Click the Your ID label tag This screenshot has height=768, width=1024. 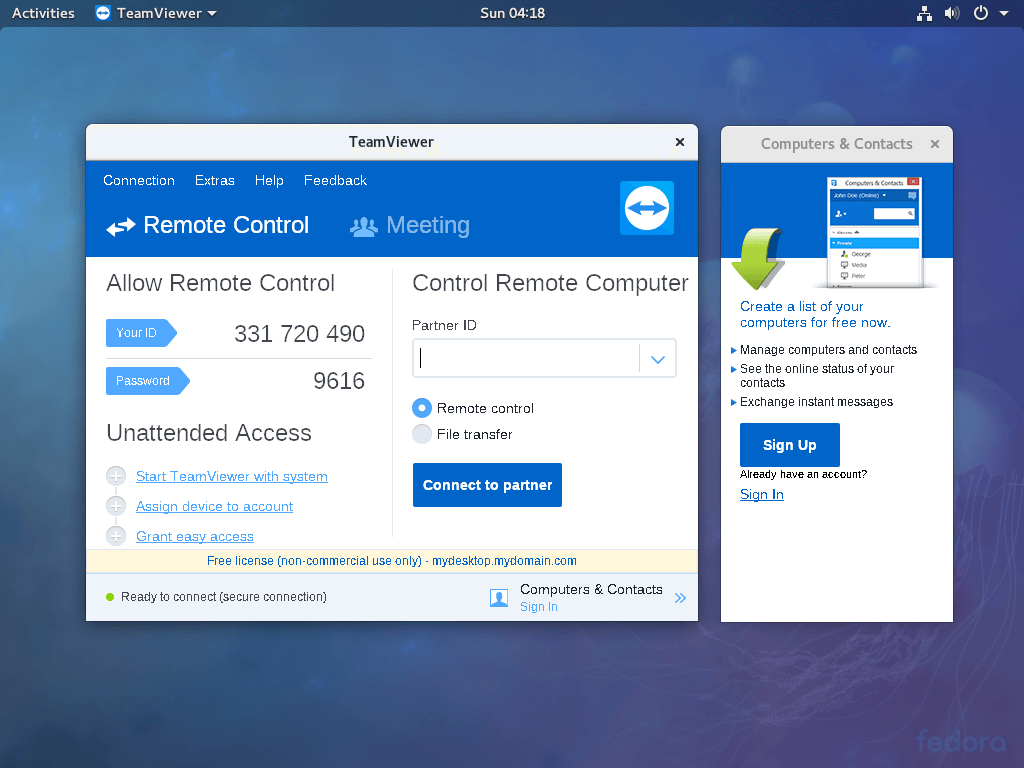pyautogui.click(x=141, y=333)
